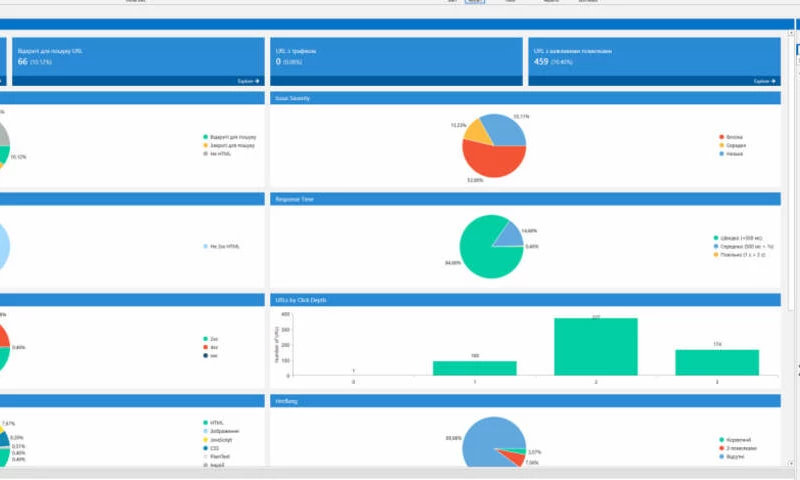
Task: Click green slice of Response Time pie
Action: (x=485, y=248)
